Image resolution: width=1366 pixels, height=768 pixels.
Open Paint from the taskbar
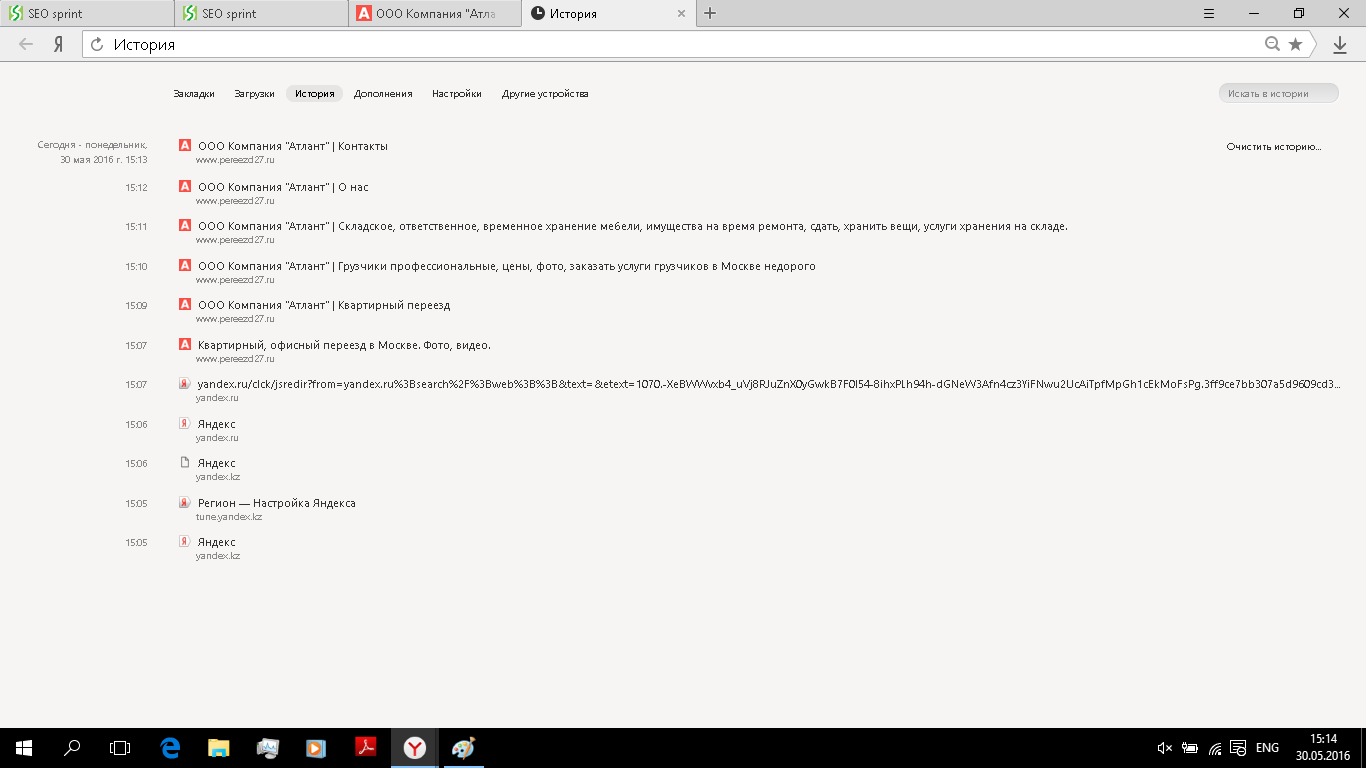(x=463, y=748)
